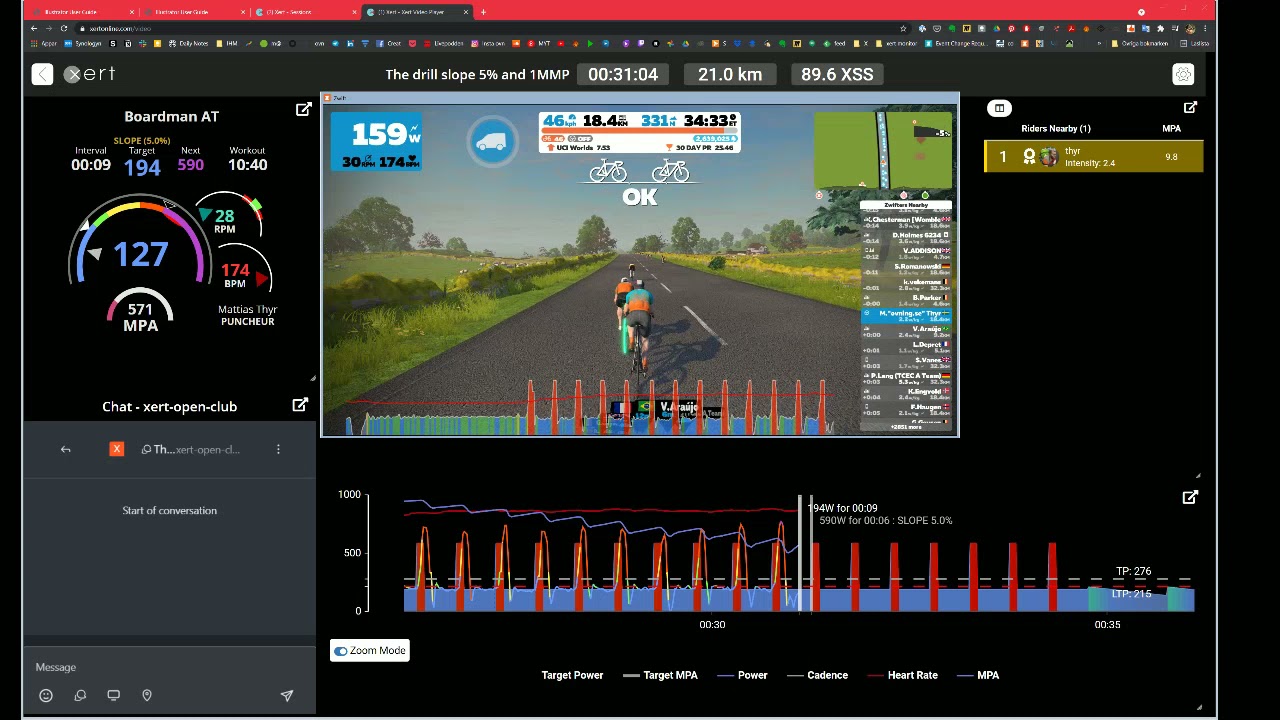Click the elapsed time 00:31:04
This screenshot has width=1280, height=720.
click(x=623, y=75)
